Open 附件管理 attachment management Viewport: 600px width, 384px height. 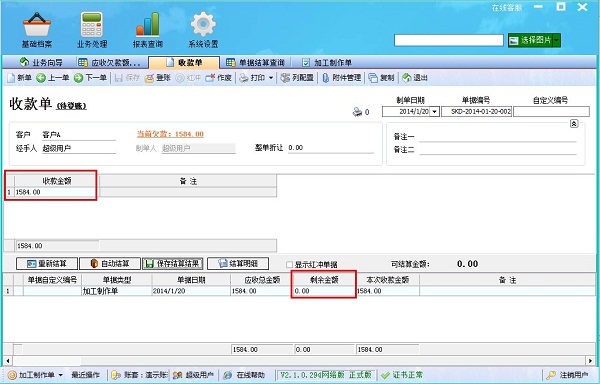(342, 78)
